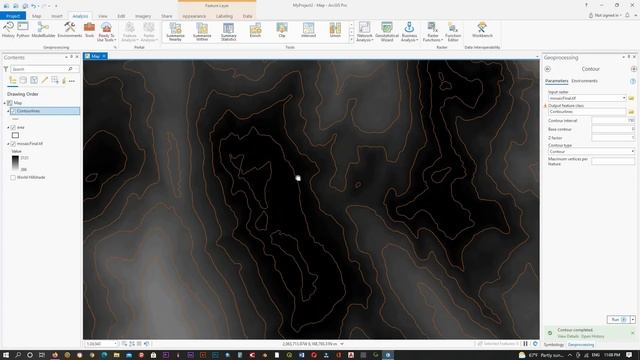Open Network Analysis dropdown

click(x=364, y=32)
